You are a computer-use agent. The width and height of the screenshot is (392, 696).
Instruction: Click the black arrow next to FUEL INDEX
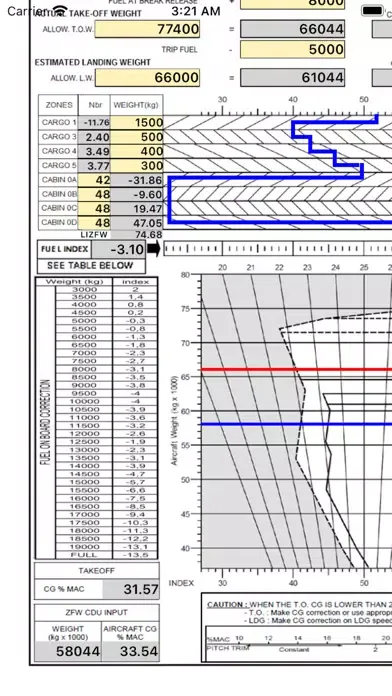click(x=153, y=249)
